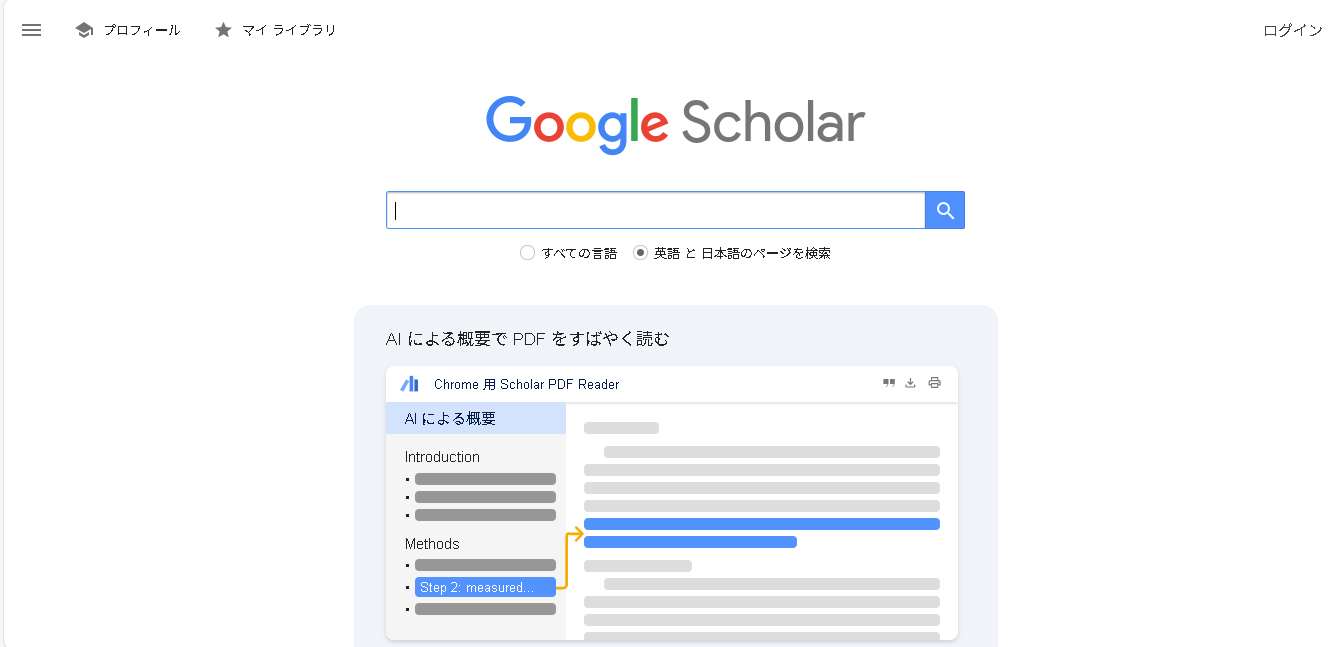Image resolution: width=1342 pixels, height=647 pixels.
Task: Focus the Scholar search text field
Action: pyautogui.click(x=655, y=210)
